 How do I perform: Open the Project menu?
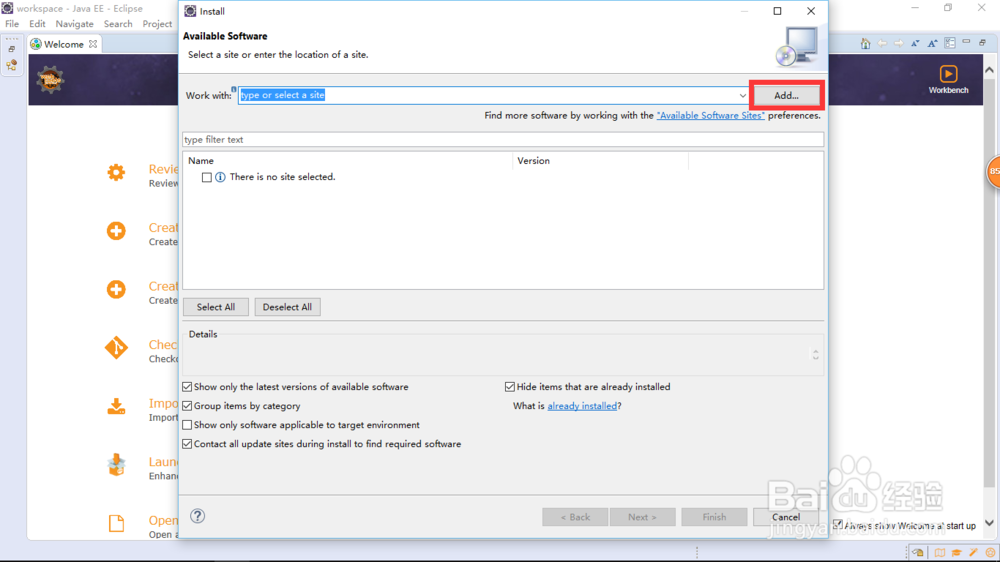(157, 24)
